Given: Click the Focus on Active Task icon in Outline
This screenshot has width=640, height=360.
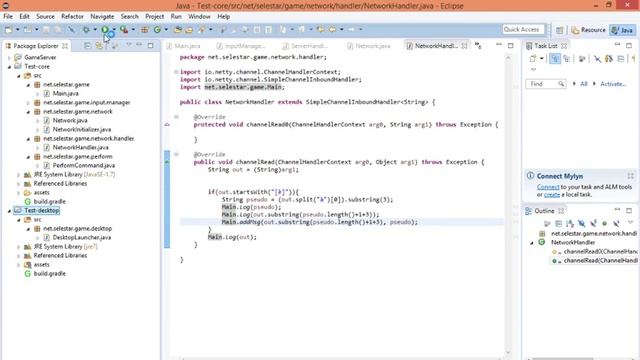Looking at the screenshot, I should [547, 223].
